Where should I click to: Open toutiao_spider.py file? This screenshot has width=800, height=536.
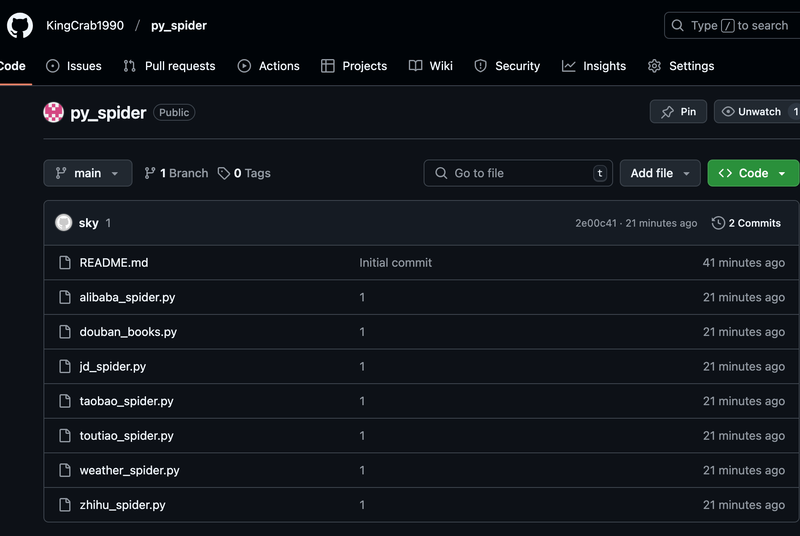tap(127, 436)
